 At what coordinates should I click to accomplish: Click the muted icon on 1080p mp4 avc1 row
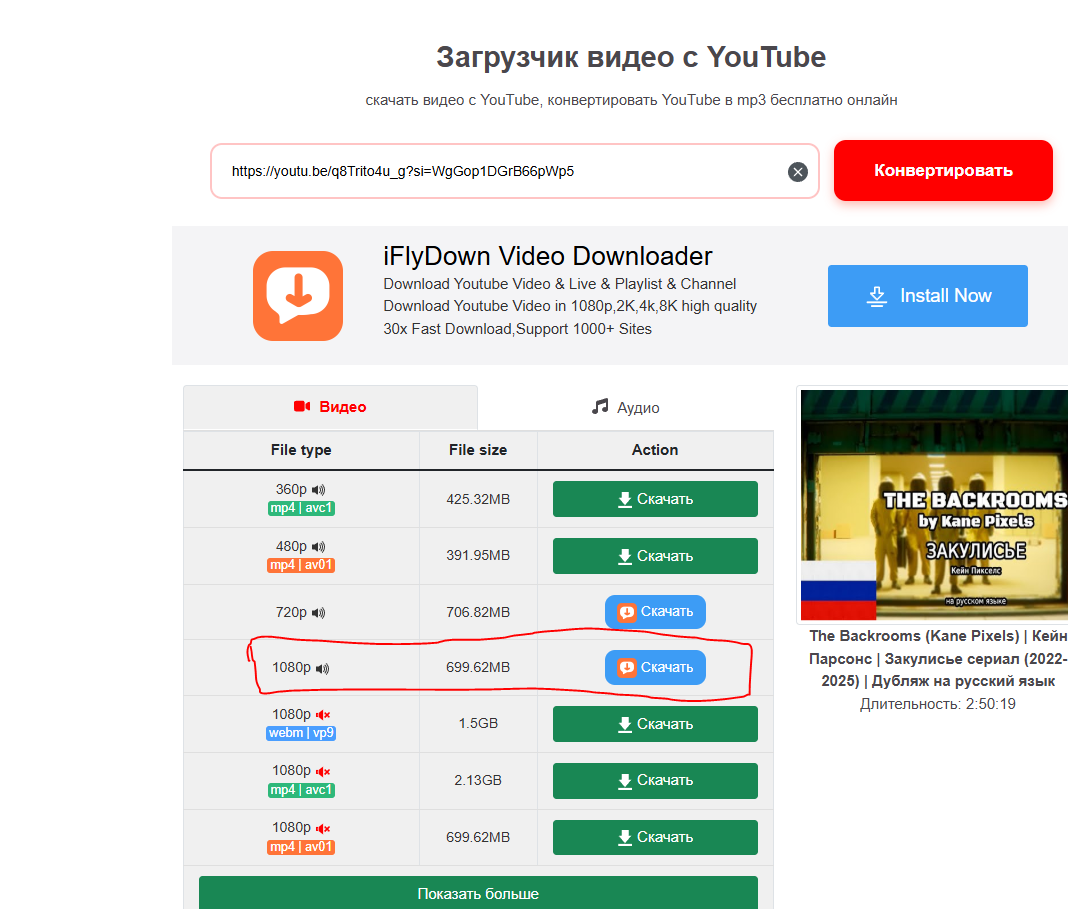[x=323, y=771]
